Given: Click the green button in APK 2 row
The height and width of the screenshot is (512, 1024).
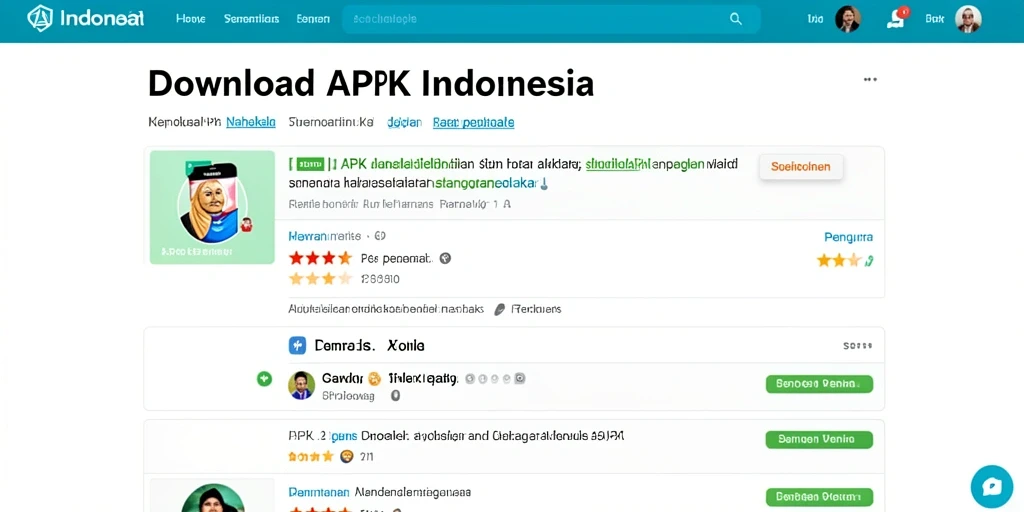Looking at the screenshot, I should (x=819, y=440).
